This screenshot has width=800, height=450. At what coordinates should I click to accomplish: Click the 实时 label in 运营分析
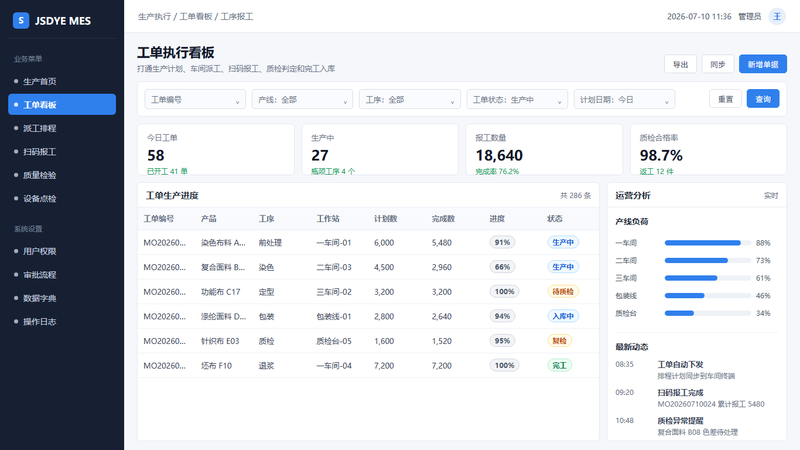click(771, 195)
